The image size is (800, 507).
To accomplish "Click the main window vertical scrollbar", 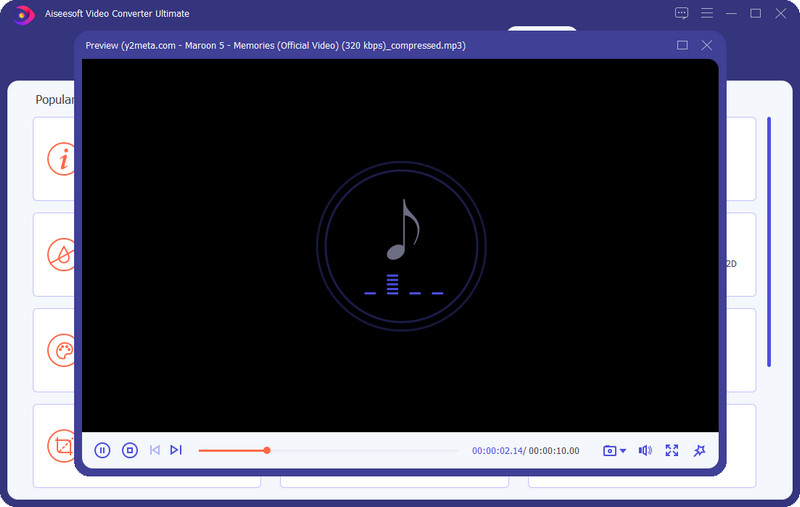I will pos(769,241).
